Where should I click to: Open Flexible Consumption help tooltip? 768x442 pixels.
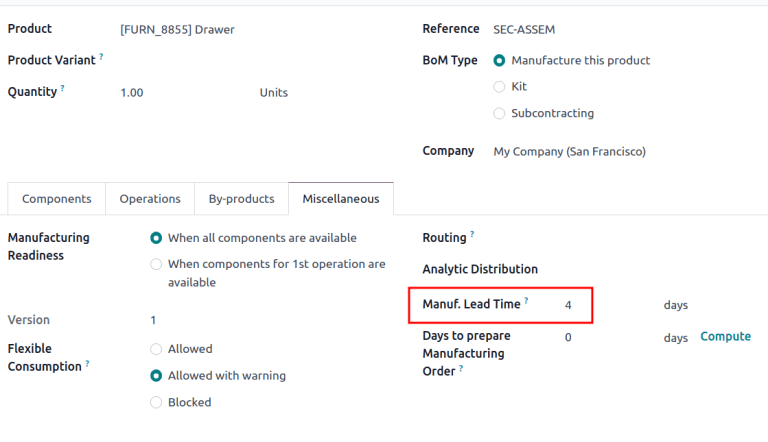pos(87,364)
